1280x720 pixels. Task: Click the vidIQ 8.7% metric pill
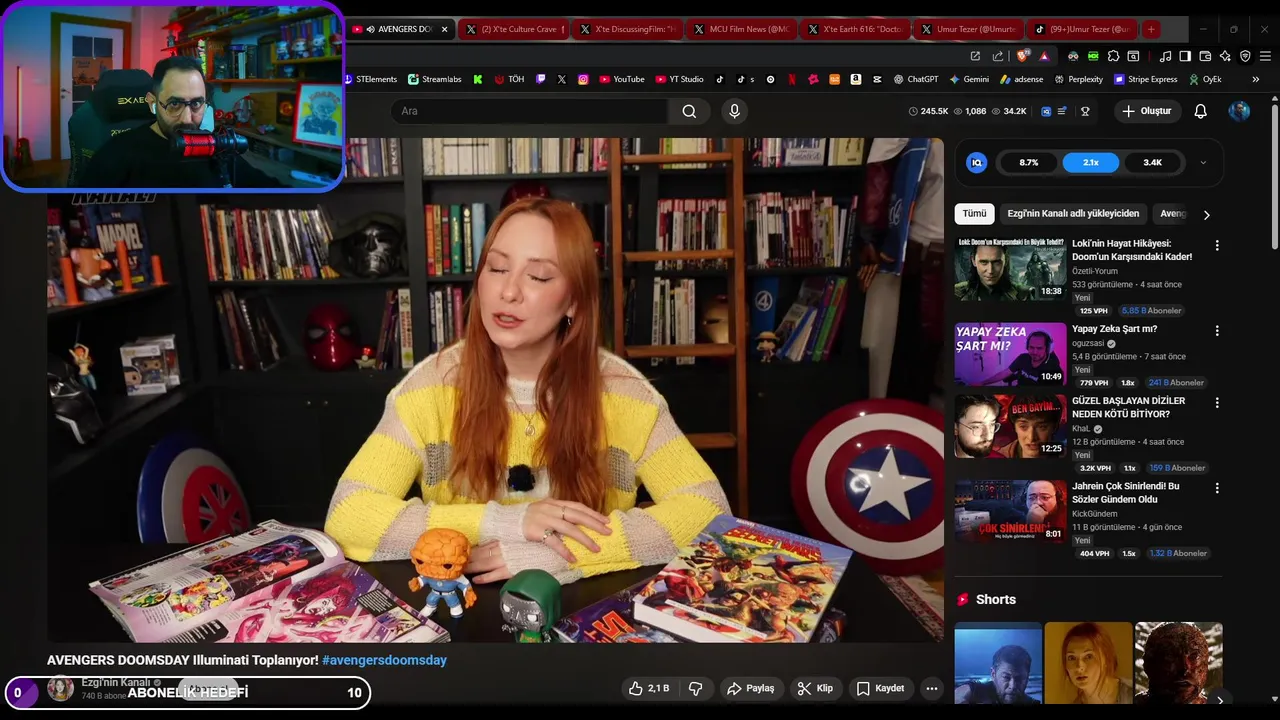tap(1029, 162)
